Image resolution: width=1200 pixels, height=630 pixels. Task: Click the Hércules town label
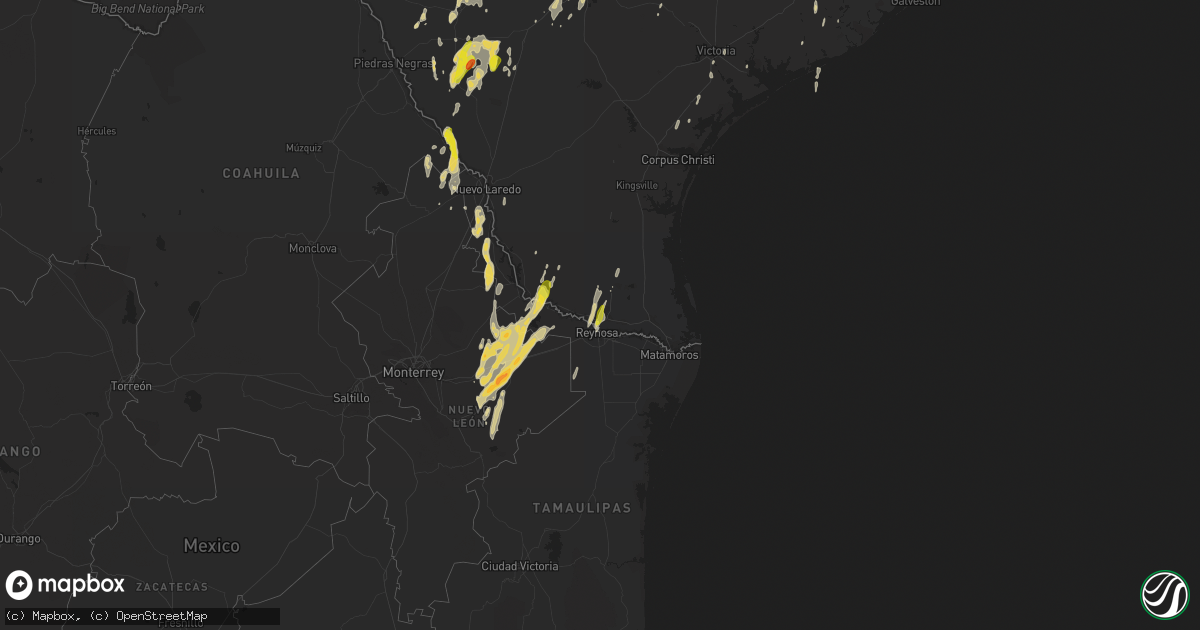[x=97, y=131]
